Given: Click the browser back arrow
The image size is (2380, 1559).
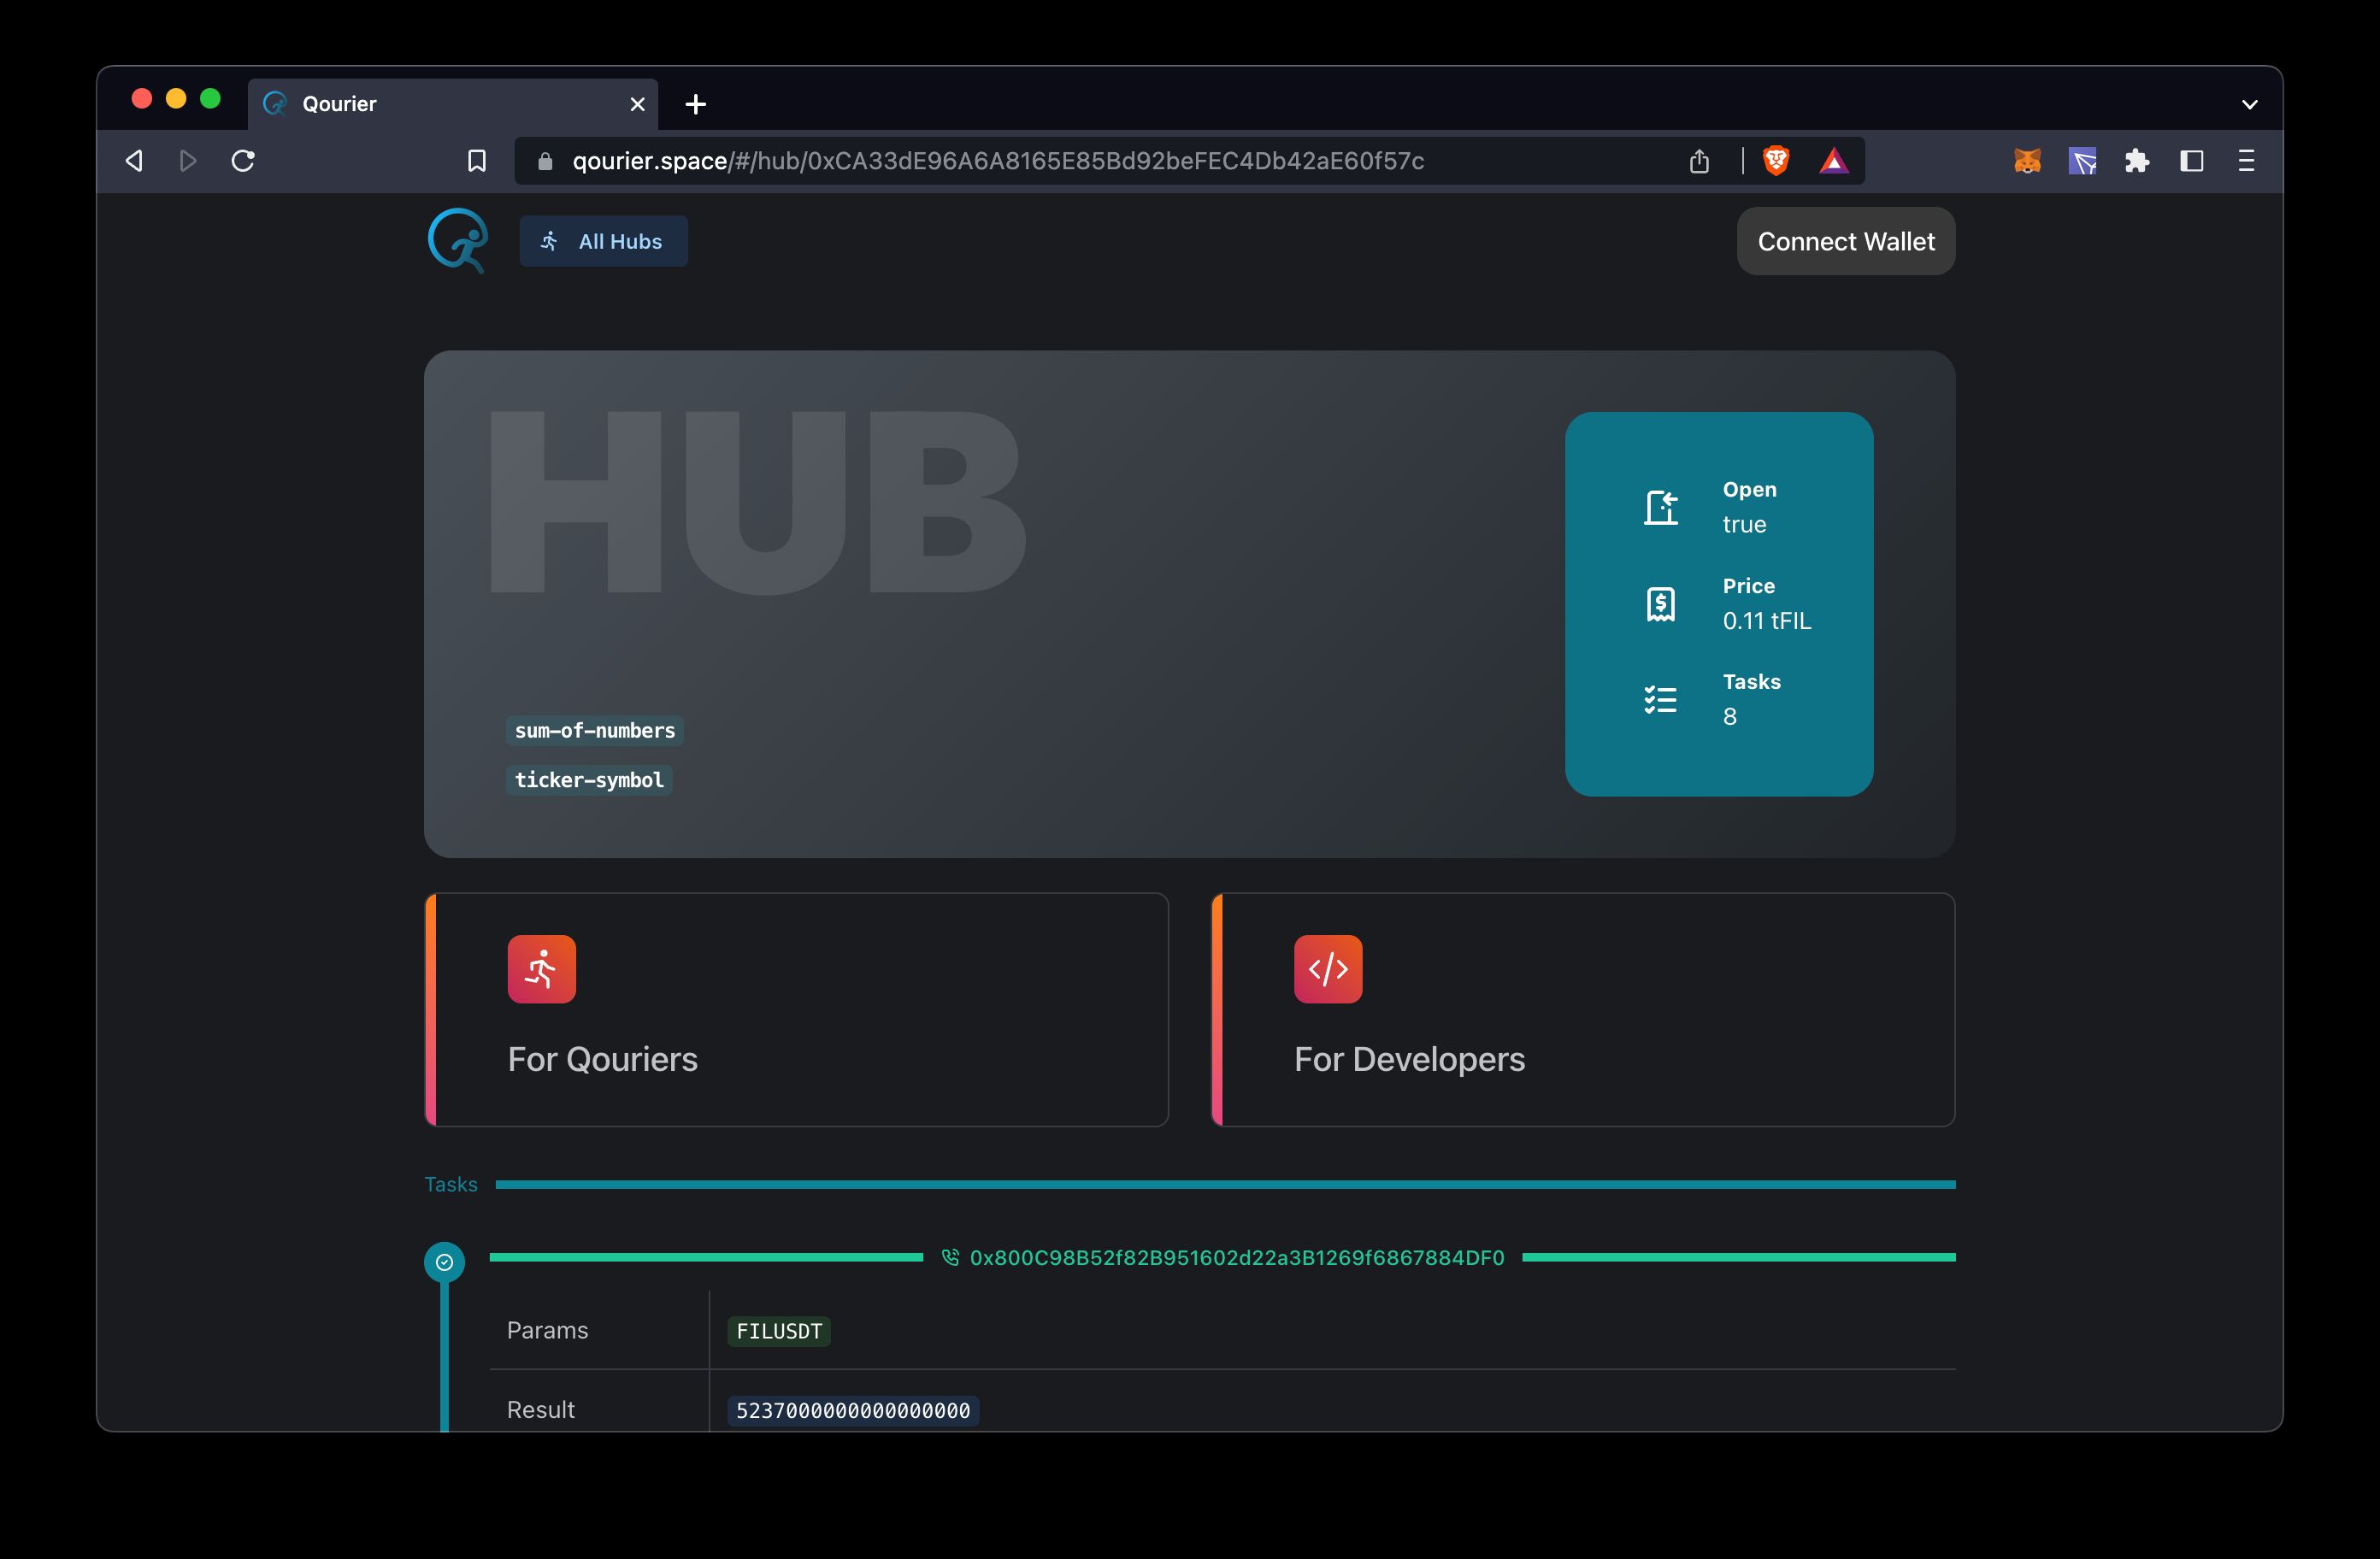Looking at the screenshot, I should coord(134,161).
